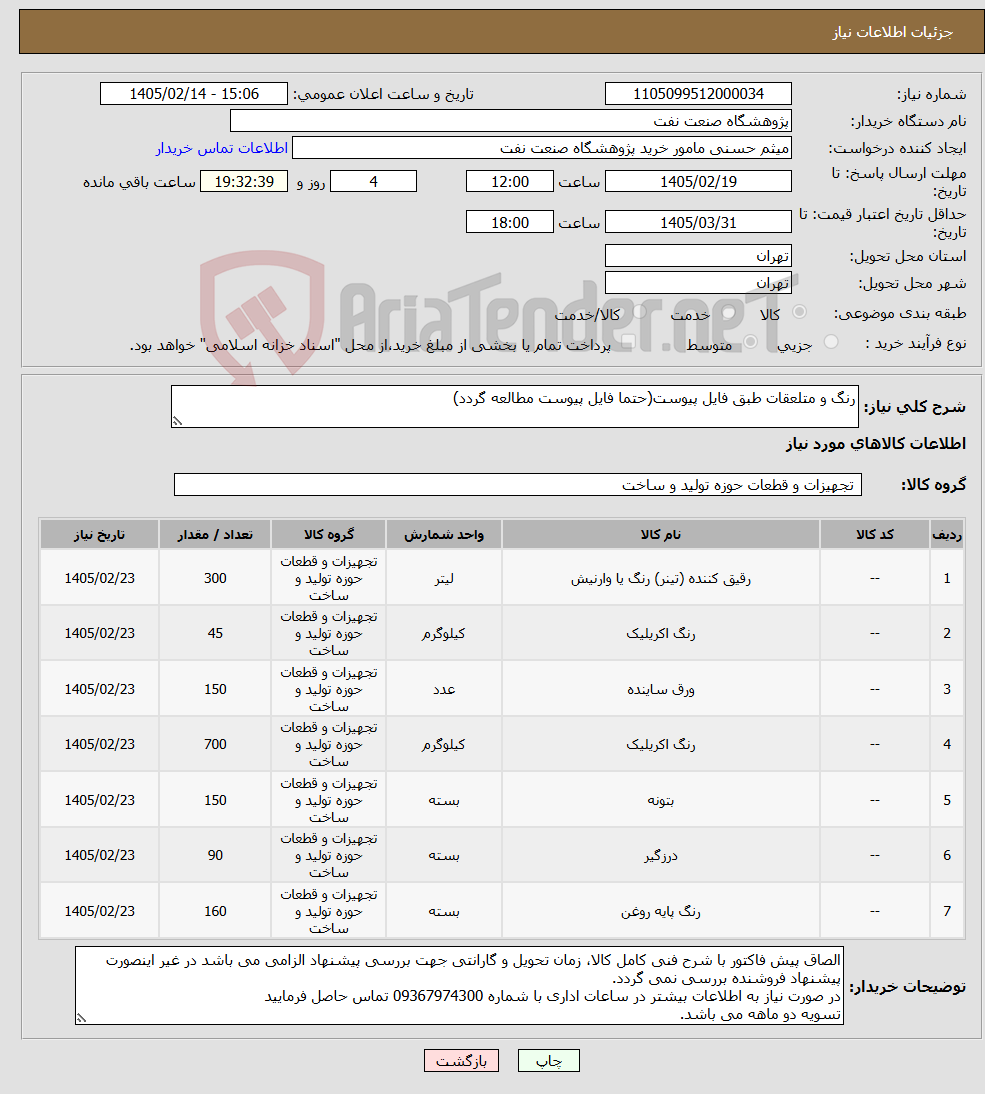Viewport: 985px width, 1094px height.
Task: Click the price validity date 1405/03/31 field
Action: click(x=698, y=222)
